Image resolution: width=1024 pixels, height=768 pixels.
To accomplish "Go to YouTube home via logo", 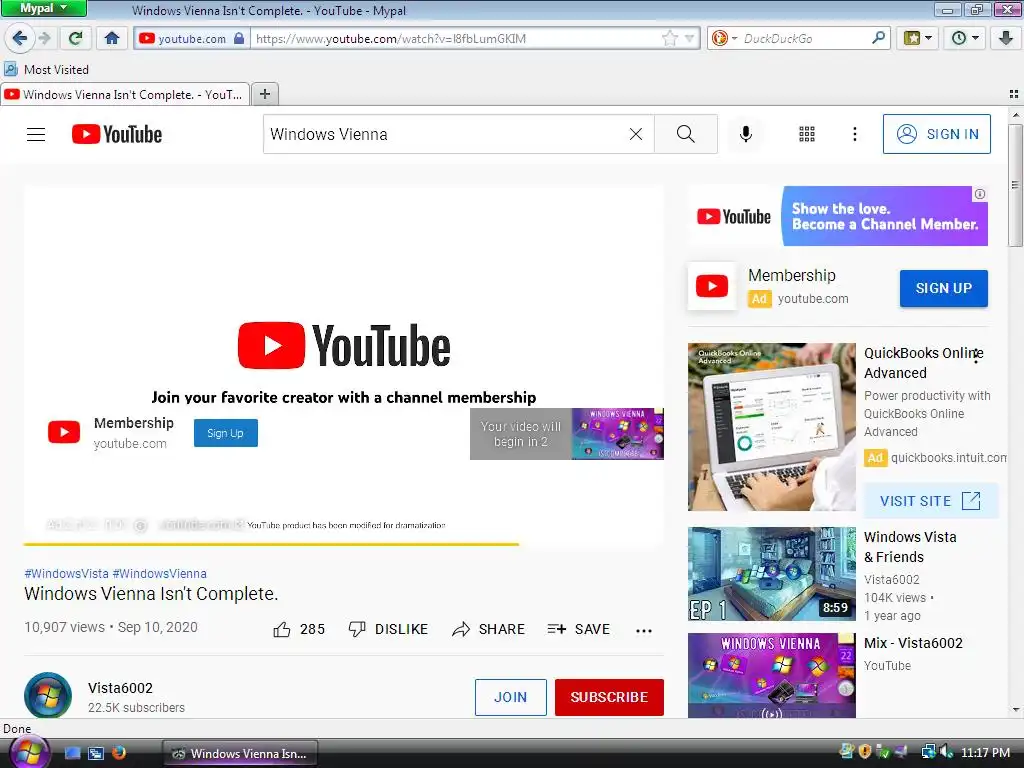I will pyautogui.click(x=117, y=135).
